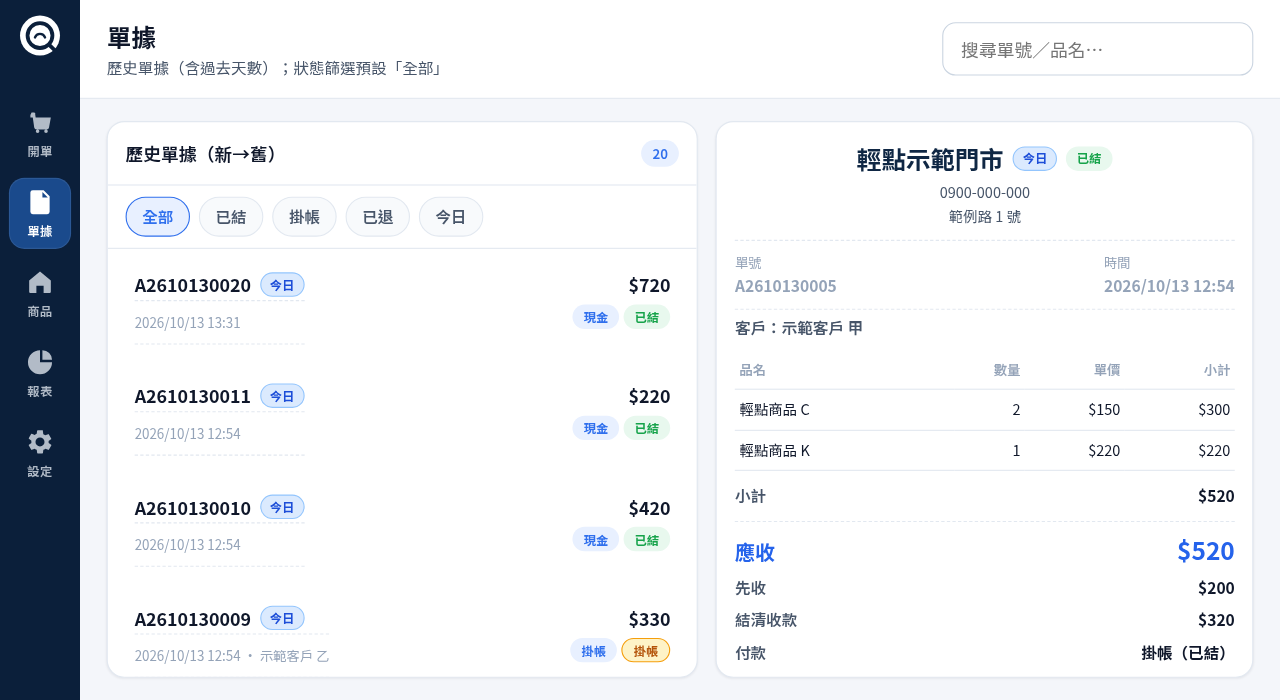The width and height of the screenshot is (1280, 700).
Task: Click 已結 badge beside 輕點示範門市
Action: point(1089,159)
